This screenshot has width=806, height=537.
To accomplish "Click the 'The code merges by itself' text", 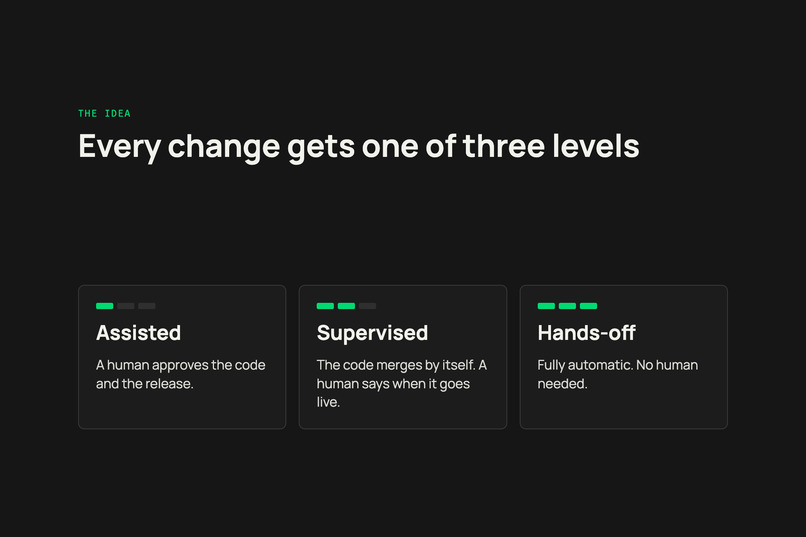I will [396, 365].
